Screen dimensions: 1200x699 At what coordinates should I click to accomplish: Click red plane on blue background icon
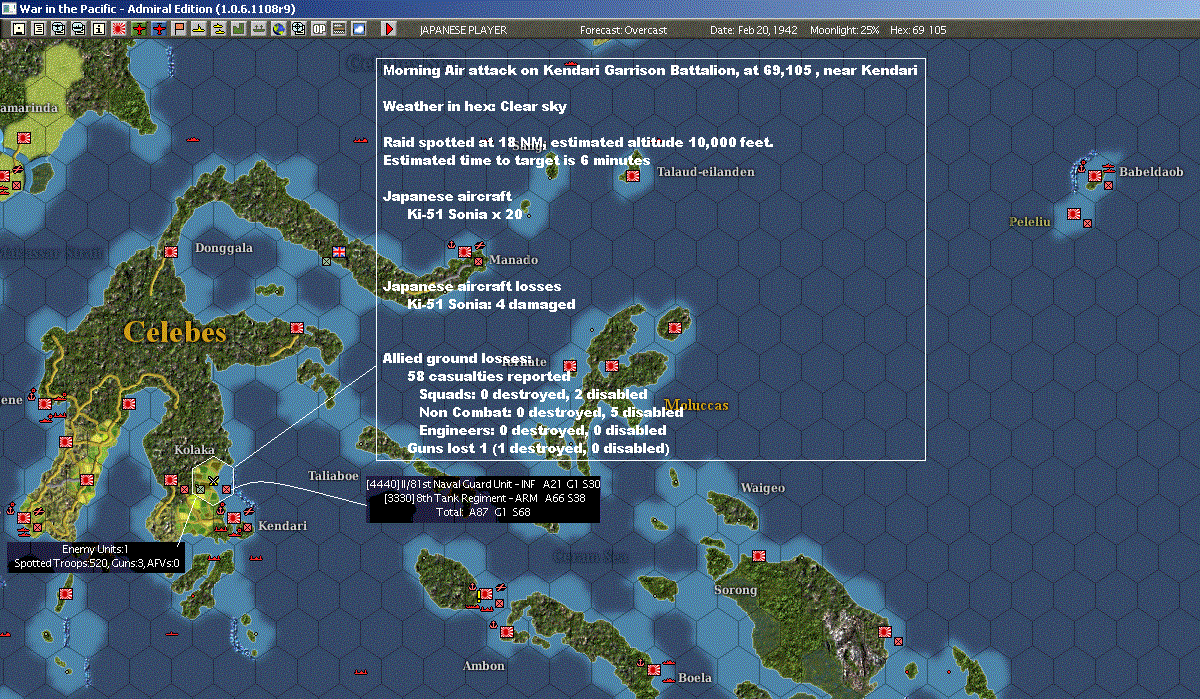[159, 29]
